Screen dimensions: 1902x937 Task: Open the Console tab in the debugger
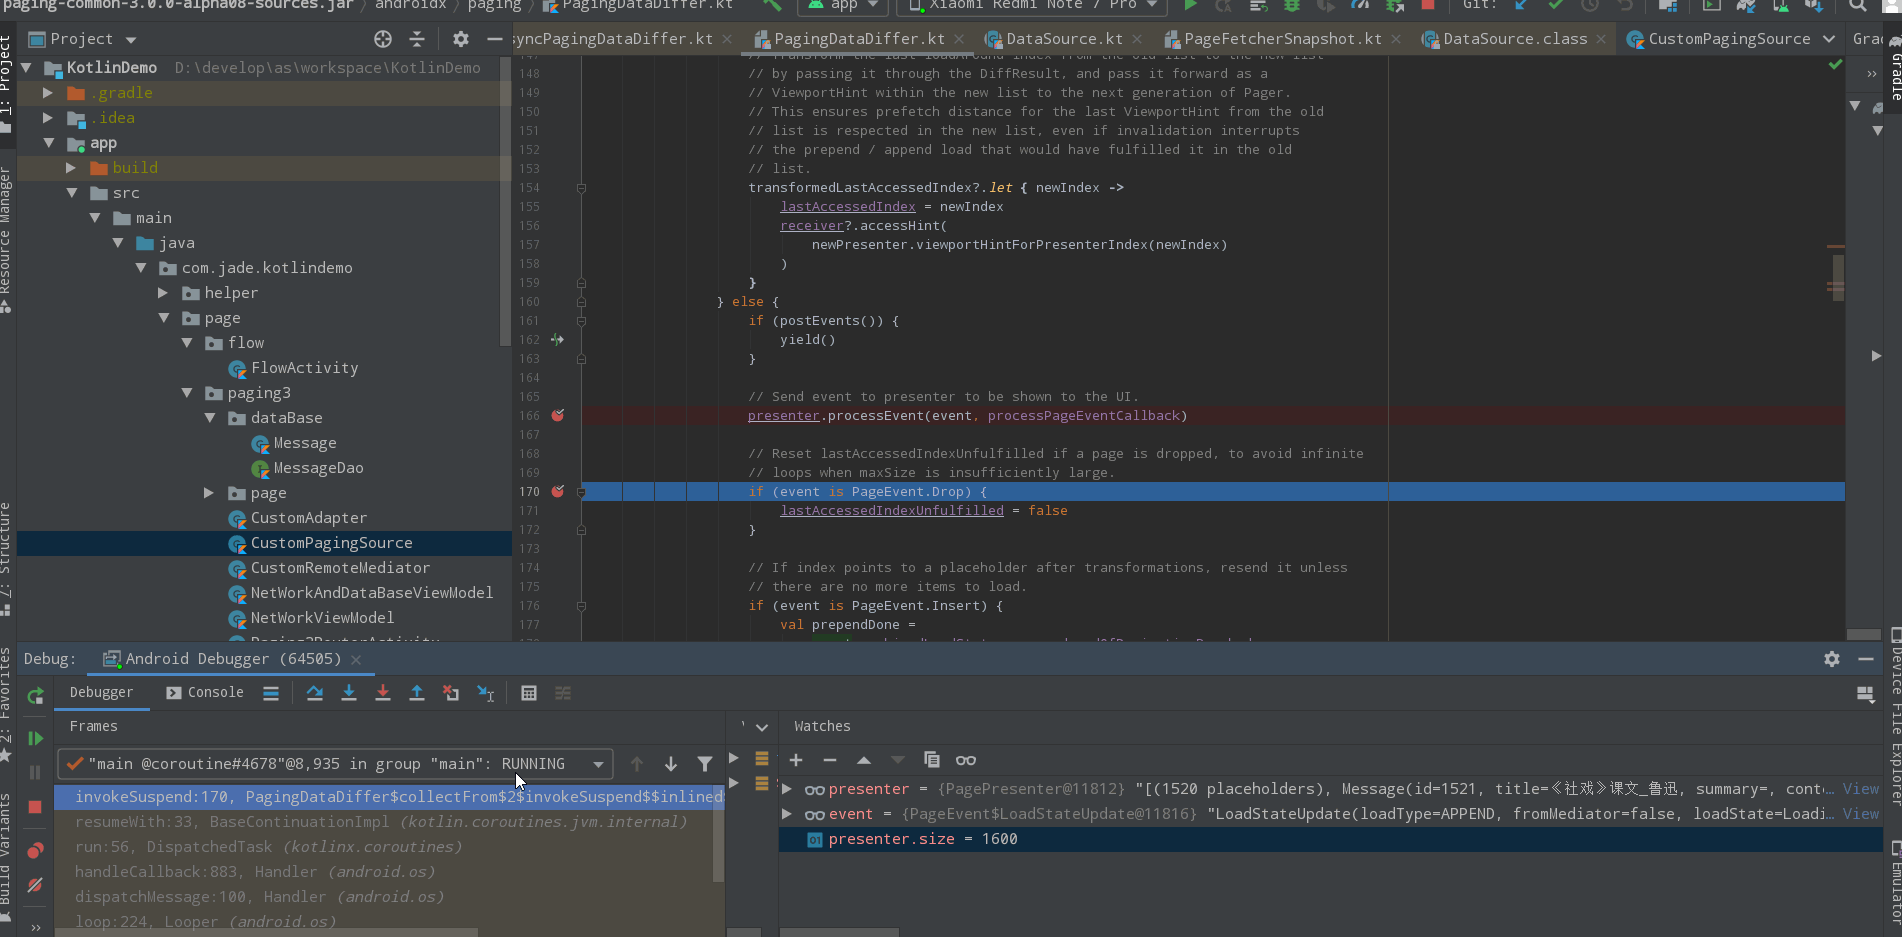point(205,692)
